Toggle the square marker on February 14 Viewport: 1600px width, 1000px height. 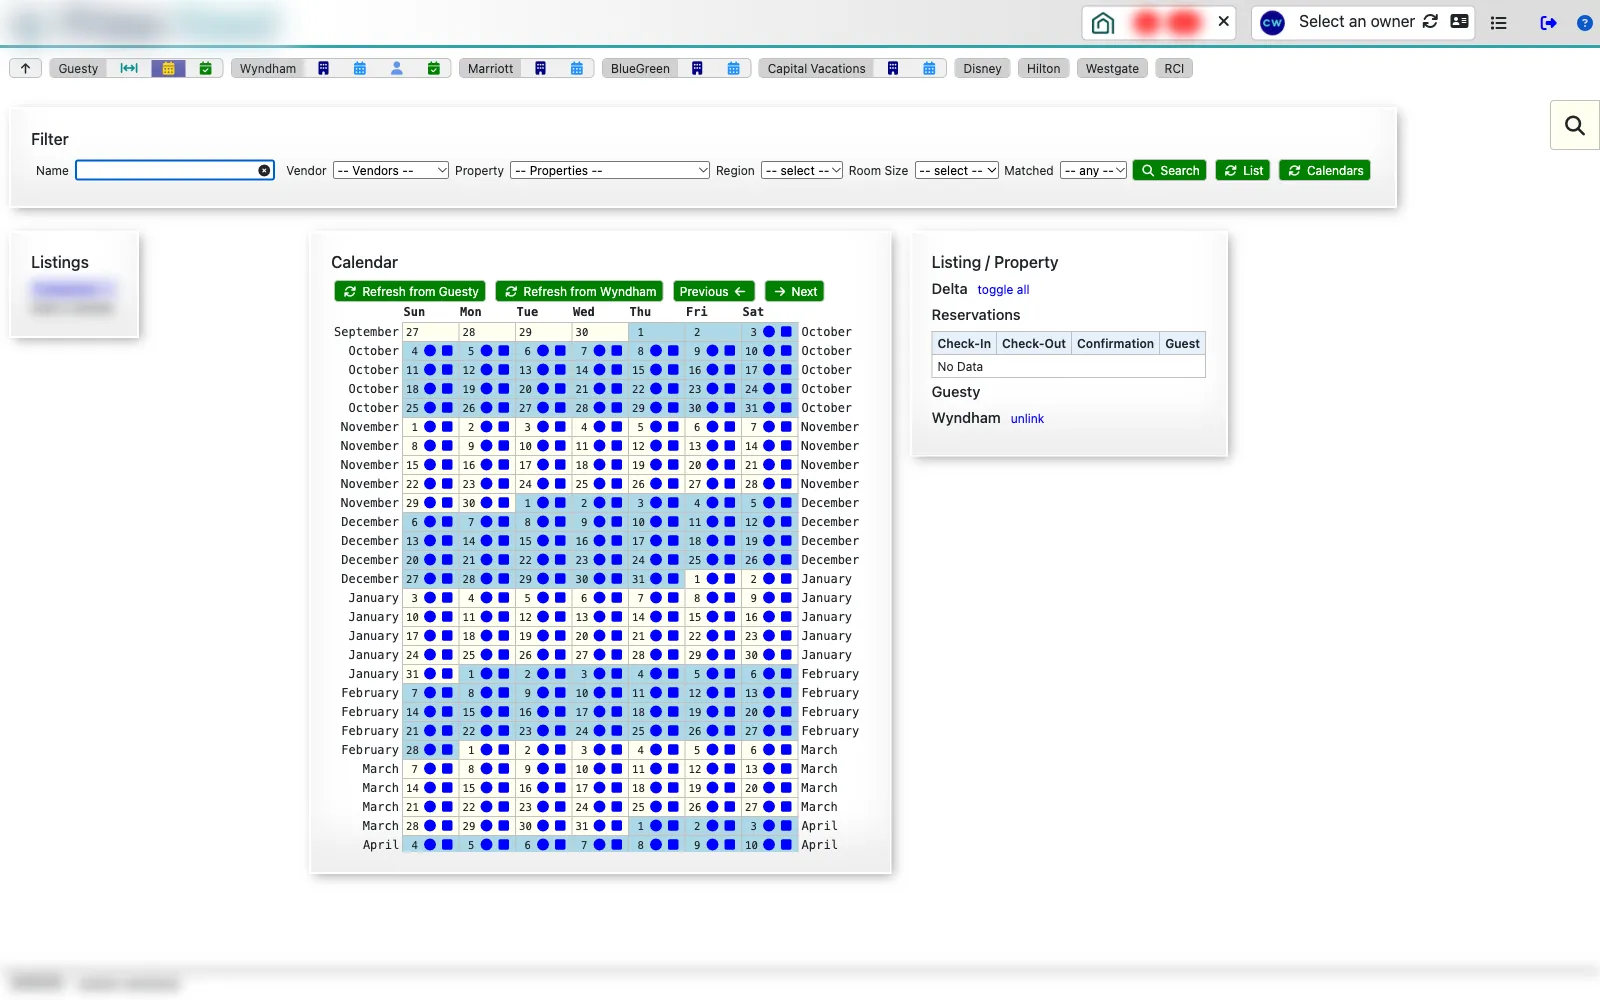[447, 712]
